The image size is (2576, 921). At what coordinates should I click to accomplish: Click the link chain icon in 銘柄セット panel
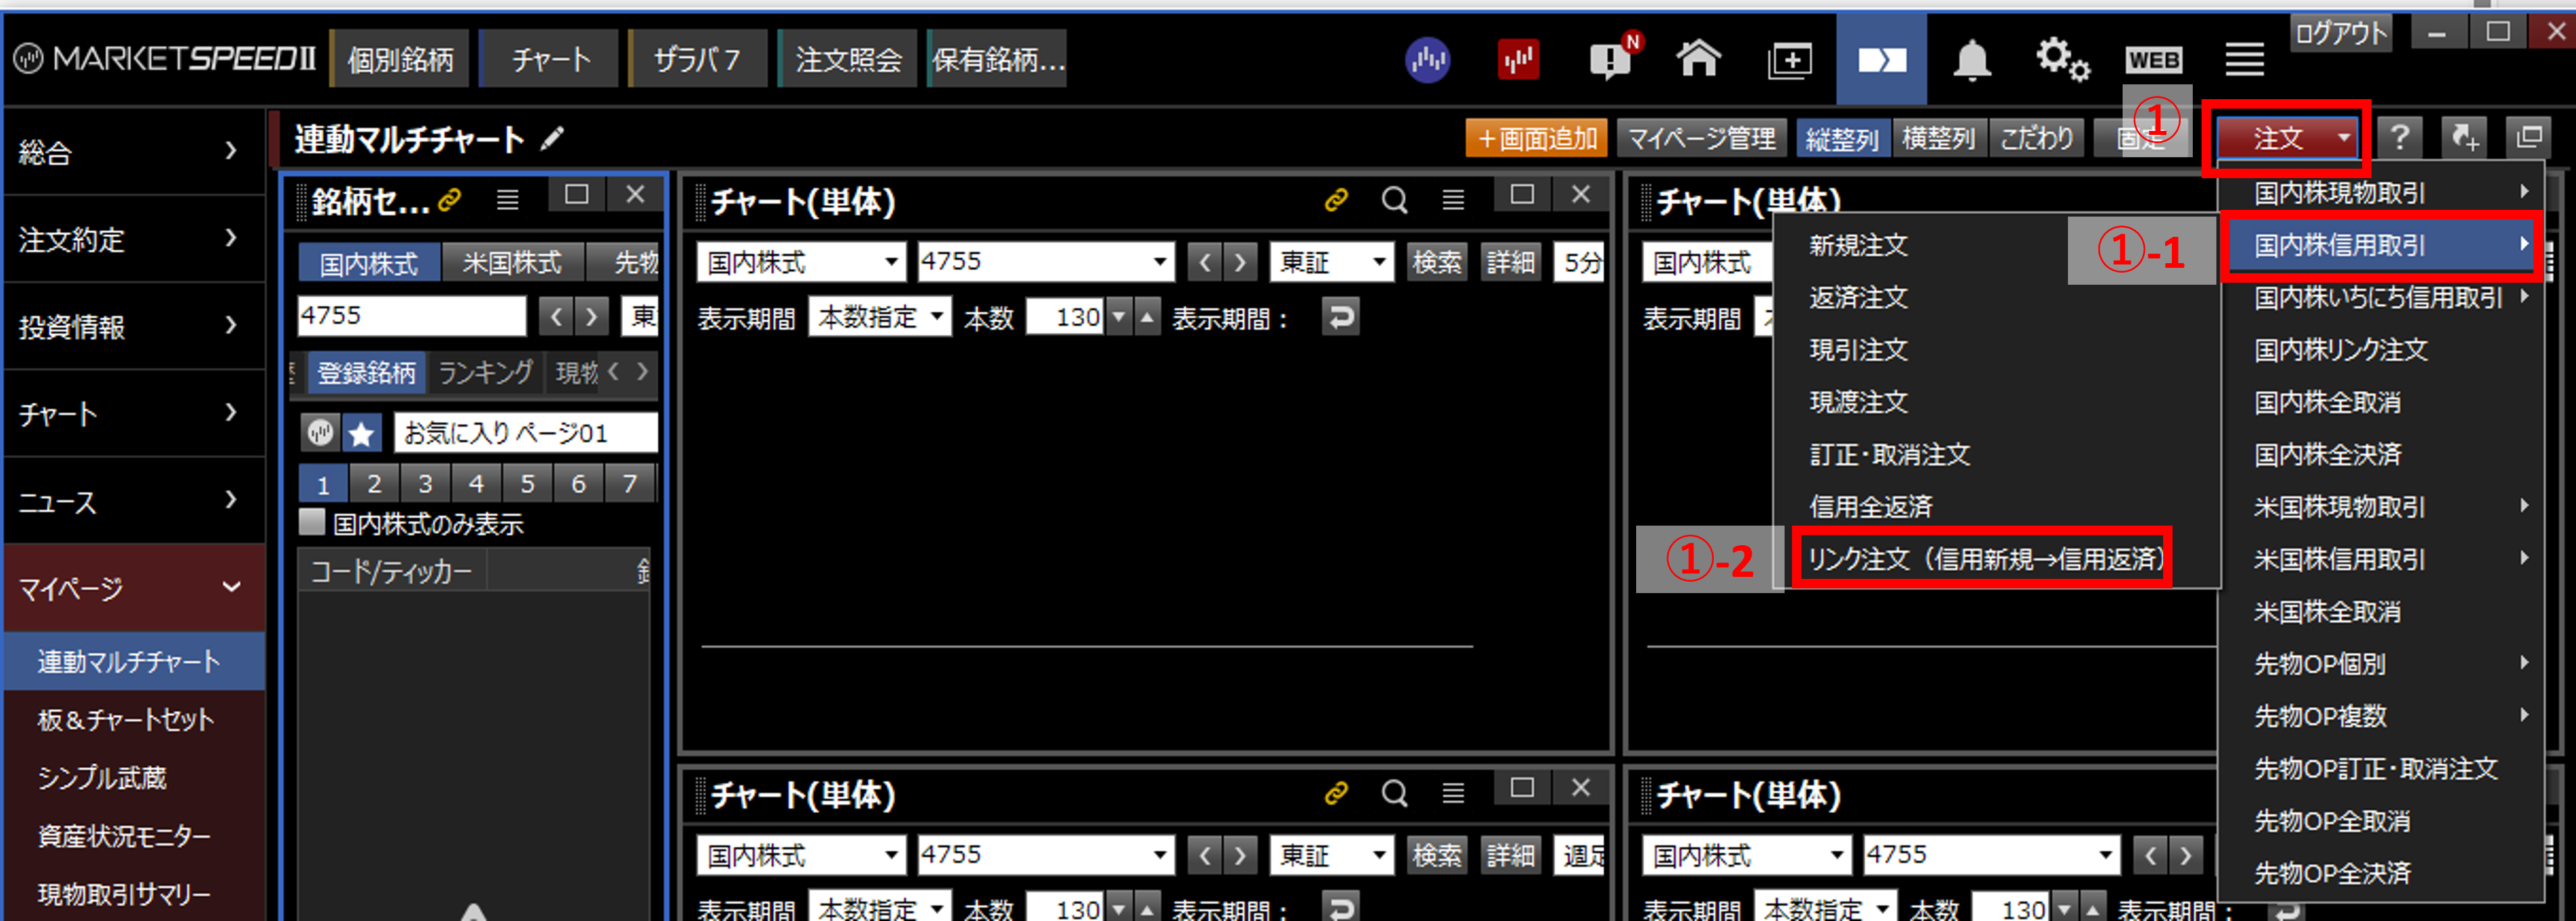pyautogui.click(x=450, y=200)
